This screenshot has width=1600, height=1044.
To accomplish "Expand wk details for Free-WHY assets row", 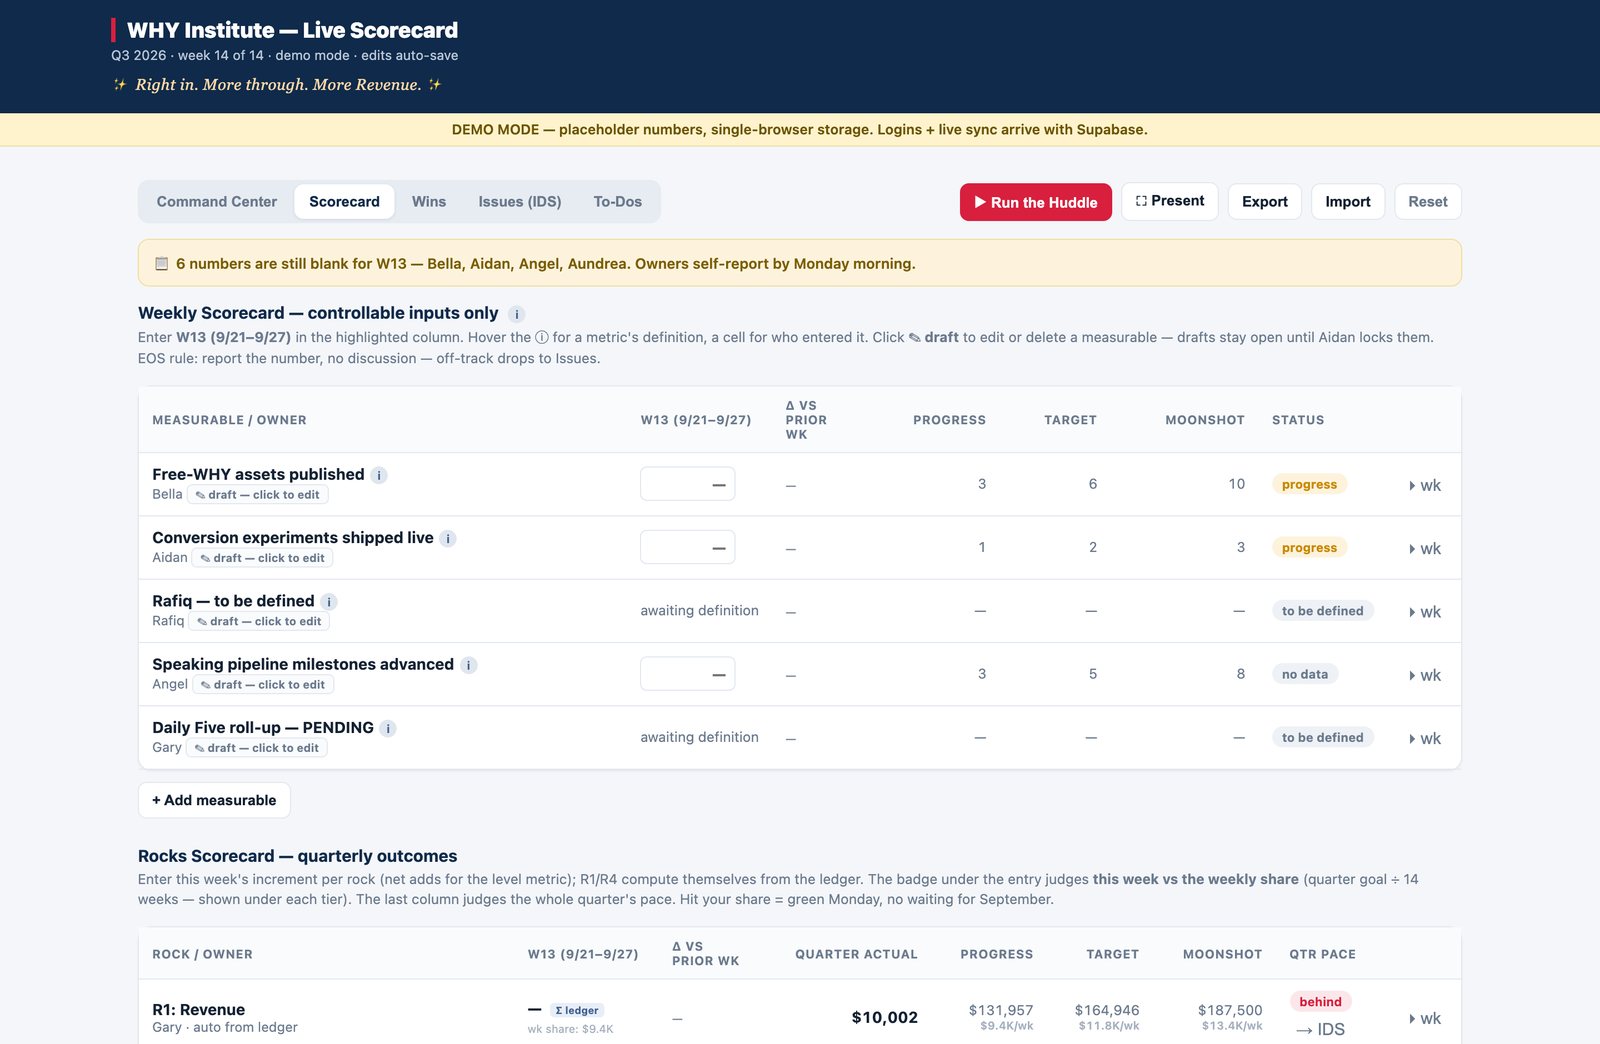I will [1425, 485].
